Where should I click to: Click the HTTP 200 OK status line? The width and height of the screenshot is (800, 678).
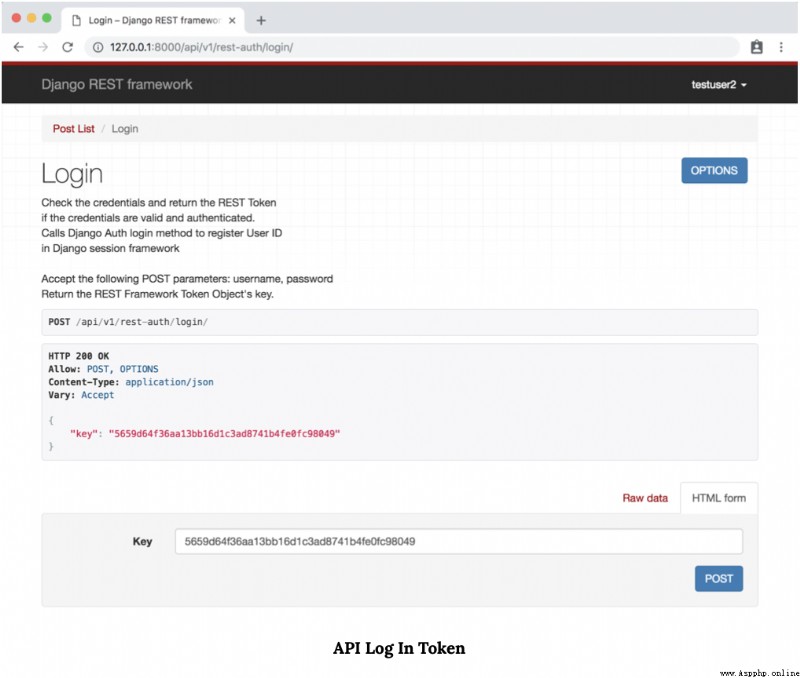79,356
